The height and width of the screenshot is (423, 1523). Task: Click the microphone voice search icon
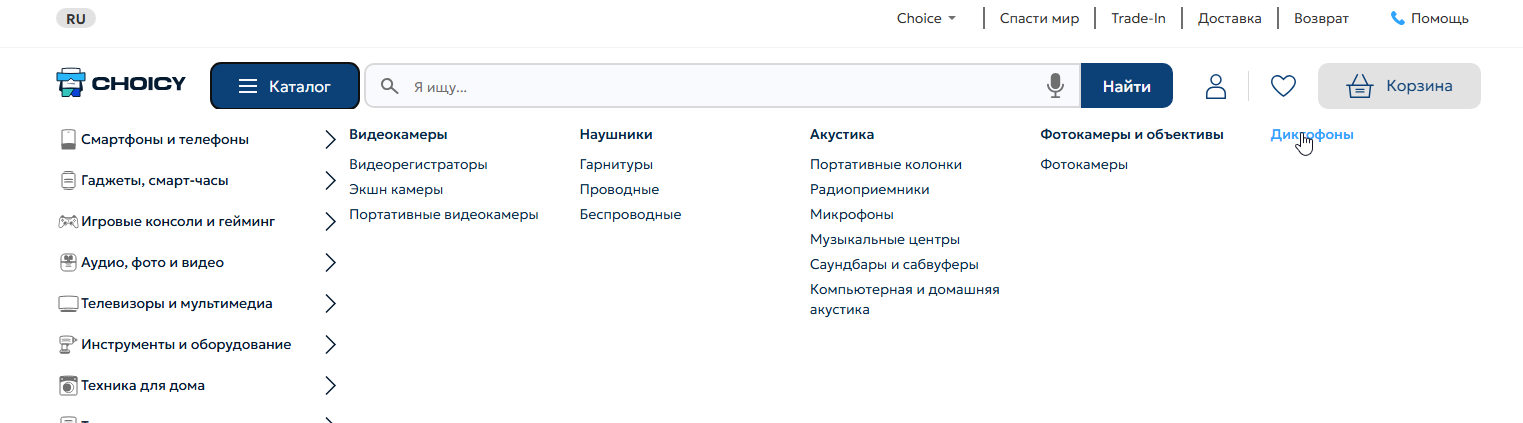[x=1055, y=86]
